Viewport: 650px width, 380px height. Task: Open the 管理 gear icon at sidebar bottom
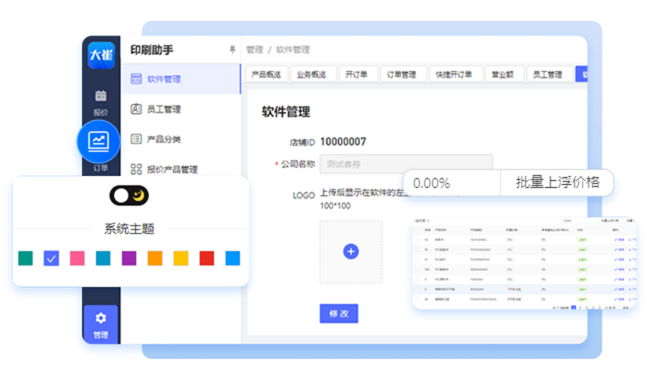(x=101, y=318)
